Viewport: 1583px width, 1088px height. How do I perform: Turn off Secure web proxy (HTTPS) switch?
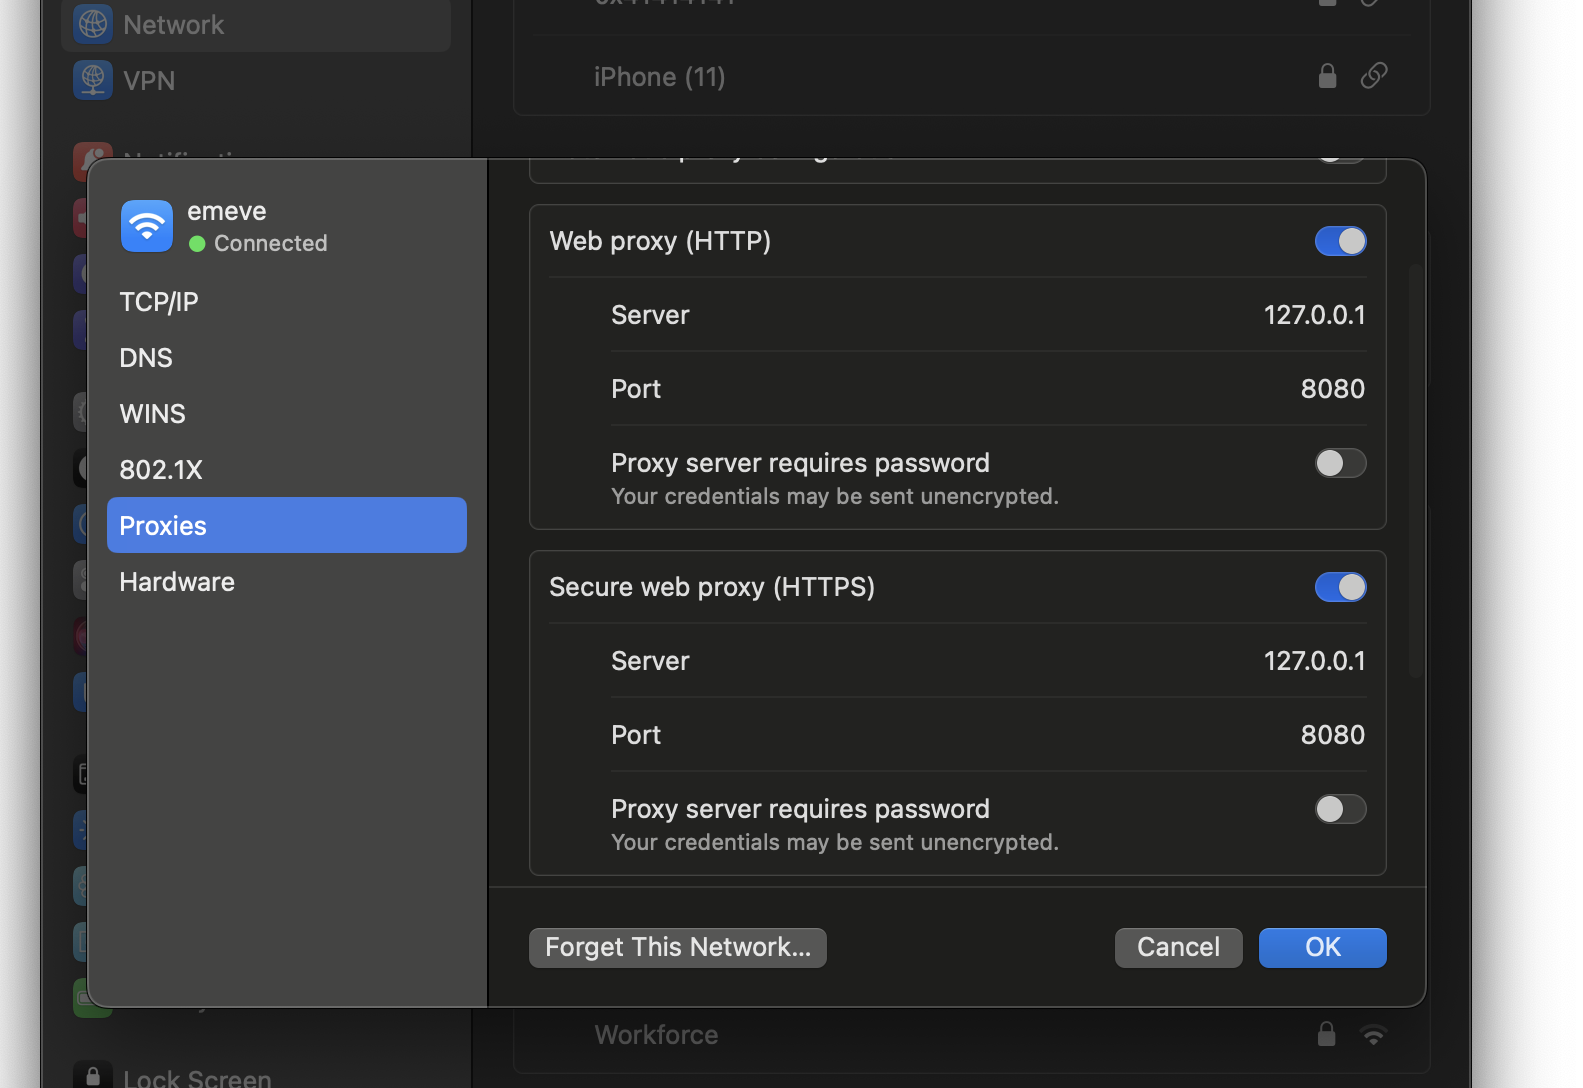(x=1340, y=587)
